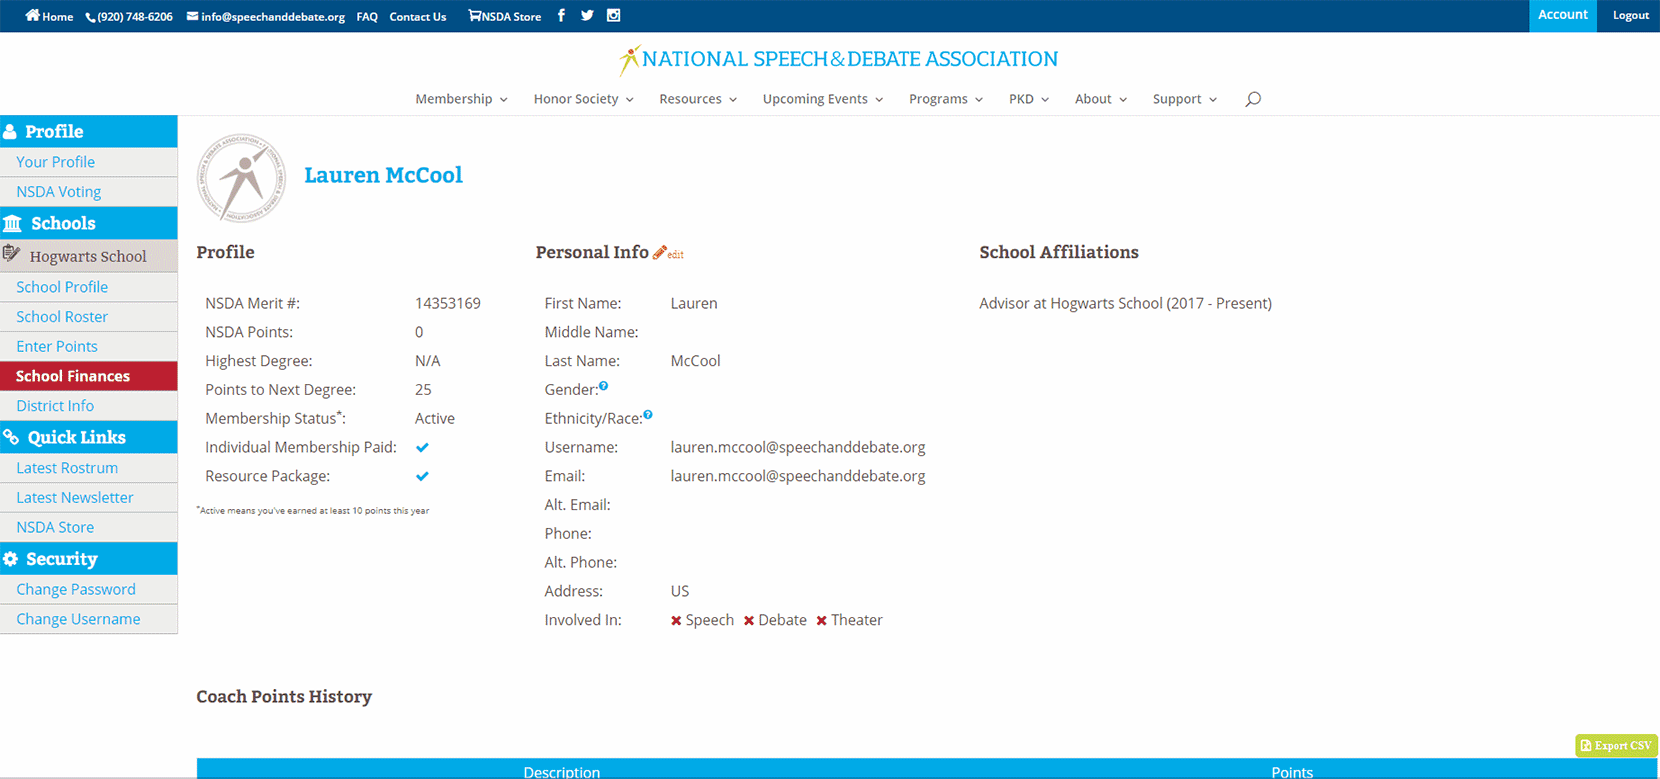The height and width of the screenshot is (779, 1660).
Task: Open the Instagram icon link
Action: click(613, 16)
